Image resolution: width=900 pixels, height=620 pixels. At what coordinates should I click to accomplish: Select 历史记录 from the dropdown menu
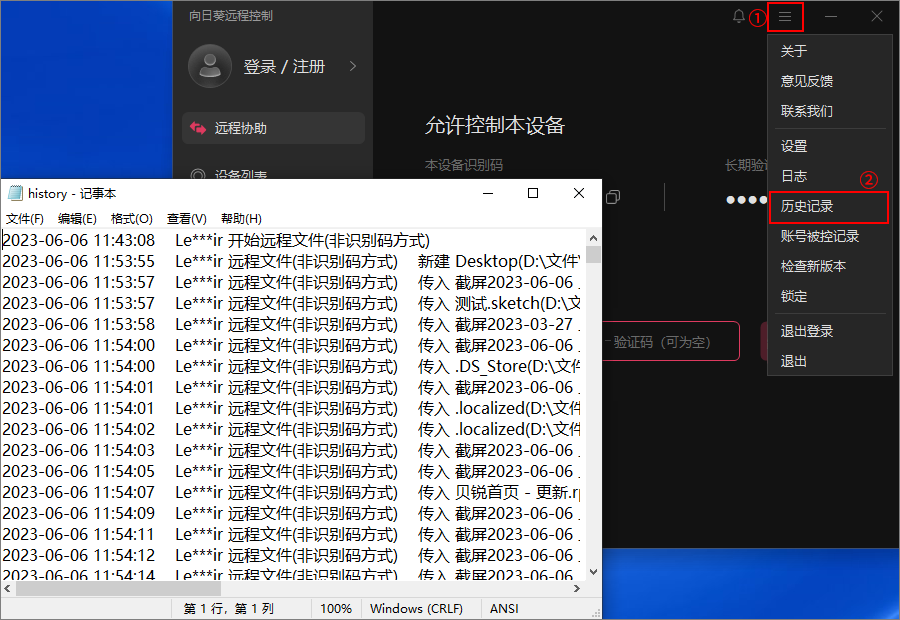(x=807, y=206)
